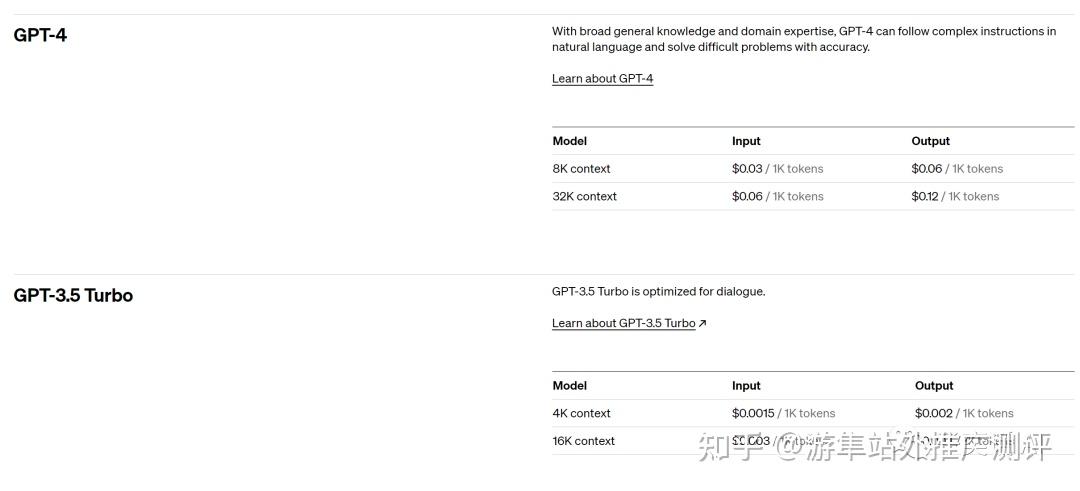Click the Input column header in GPT-3.5 Turbo table
Viewport: 1080px width, 491px height.
pos(746,386)
